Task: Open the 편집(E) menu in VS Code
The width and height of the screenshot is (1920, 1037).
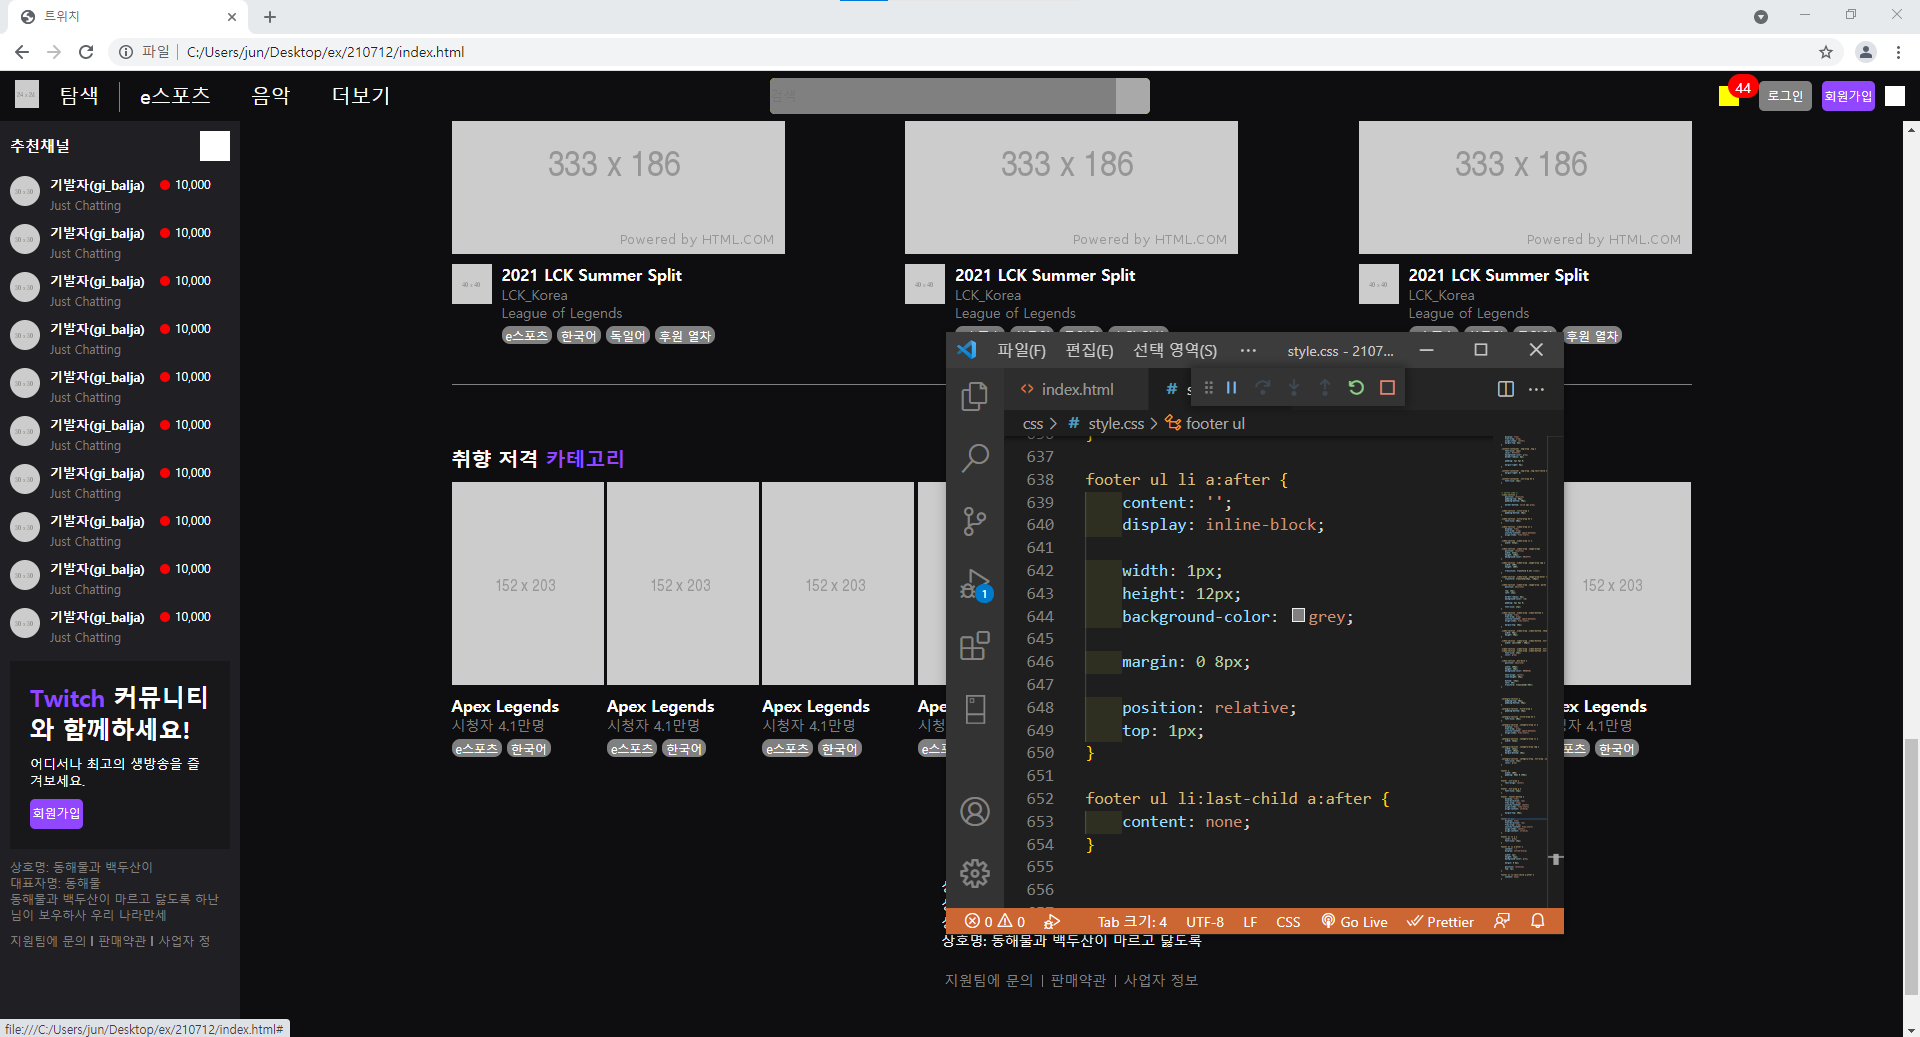Action: [1089, 350]
